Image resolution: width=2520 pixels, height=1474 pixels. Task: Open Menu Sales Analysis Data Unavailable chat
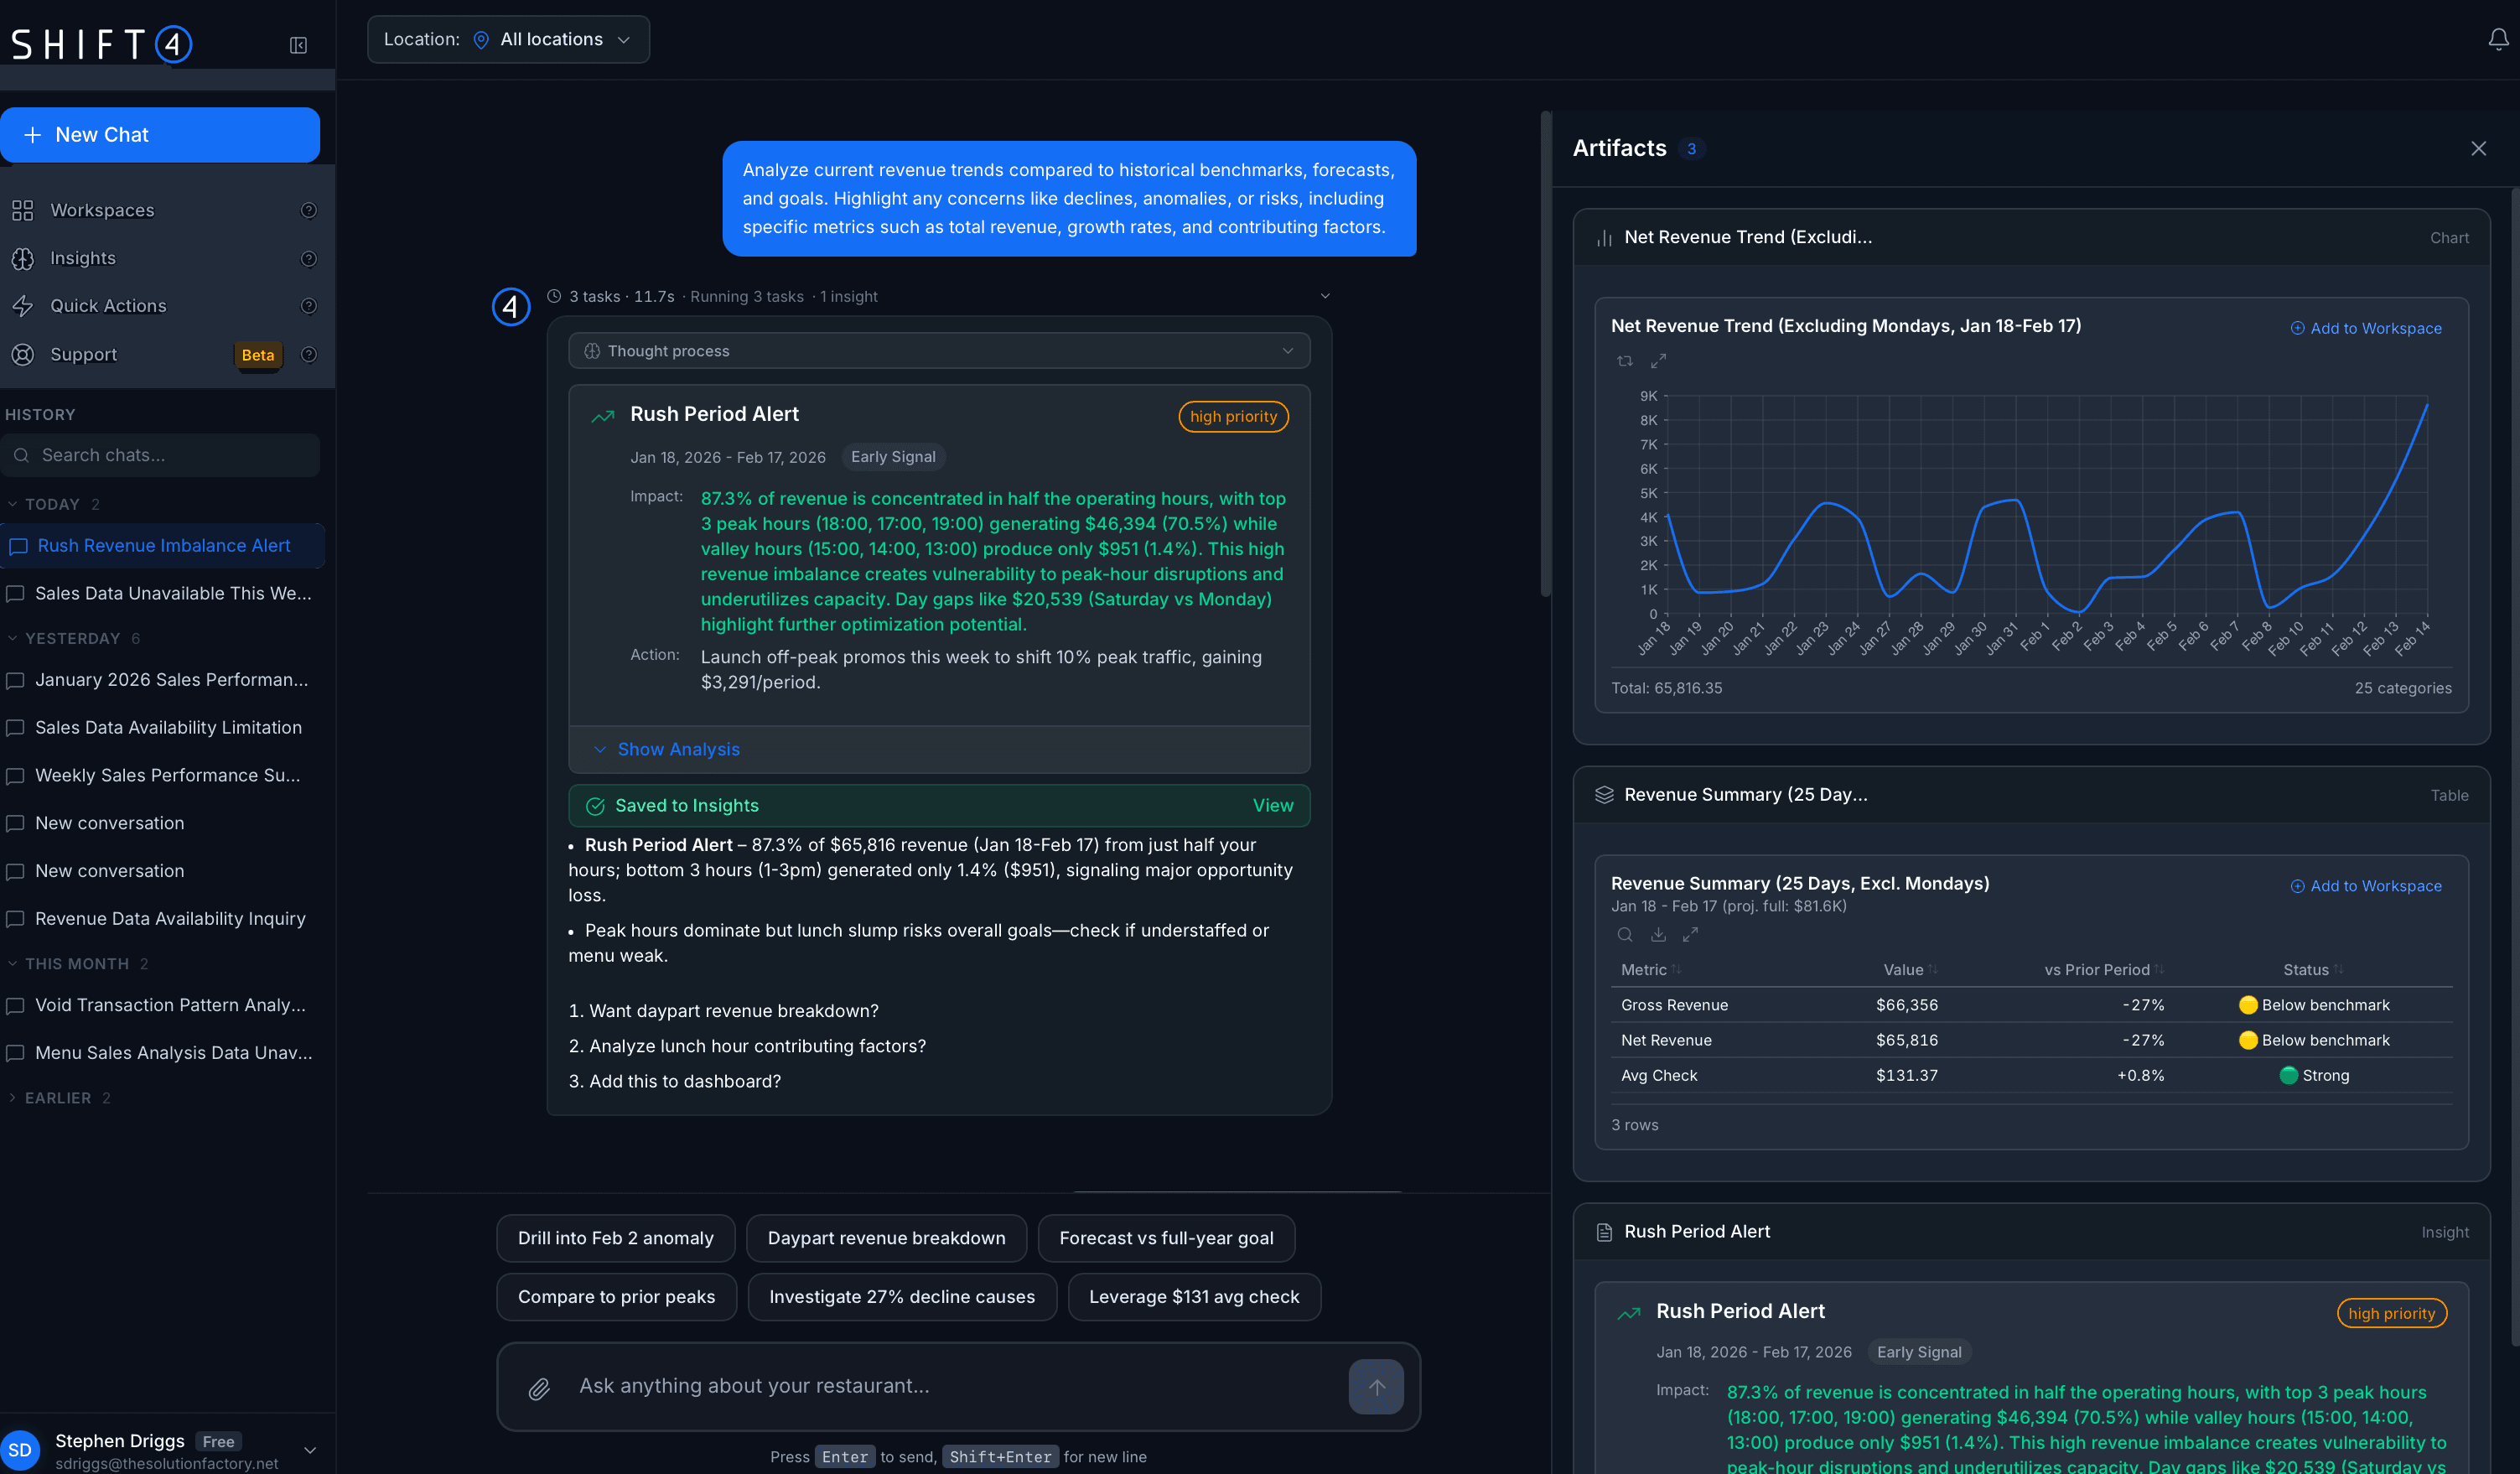pos(162,1053)
